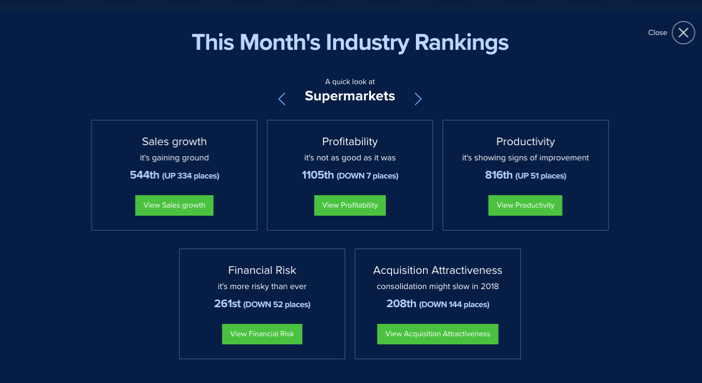Click the right chevron arrow beside Supermarkets

point(418,99)
